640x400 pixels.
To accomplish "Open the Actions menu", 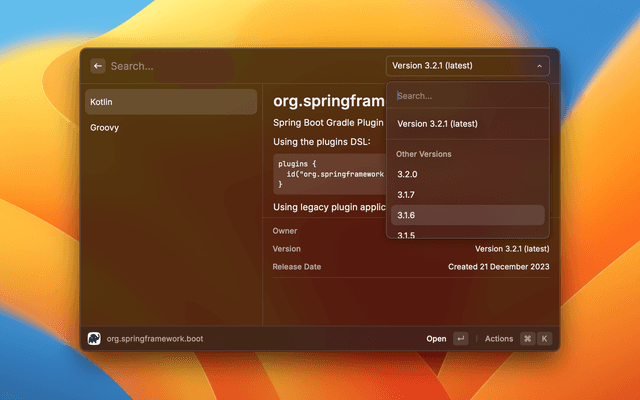I will tap(499, 338).
